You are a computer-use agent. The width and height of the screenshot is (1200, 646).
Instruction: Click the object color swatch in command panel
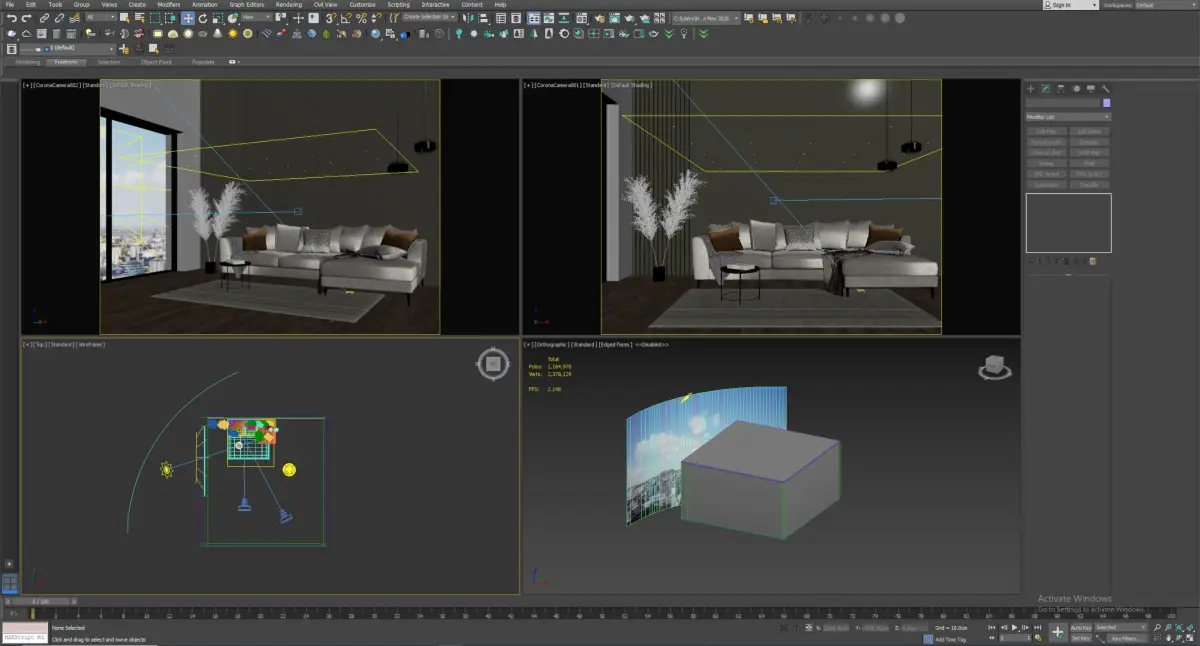point(1107,102)
